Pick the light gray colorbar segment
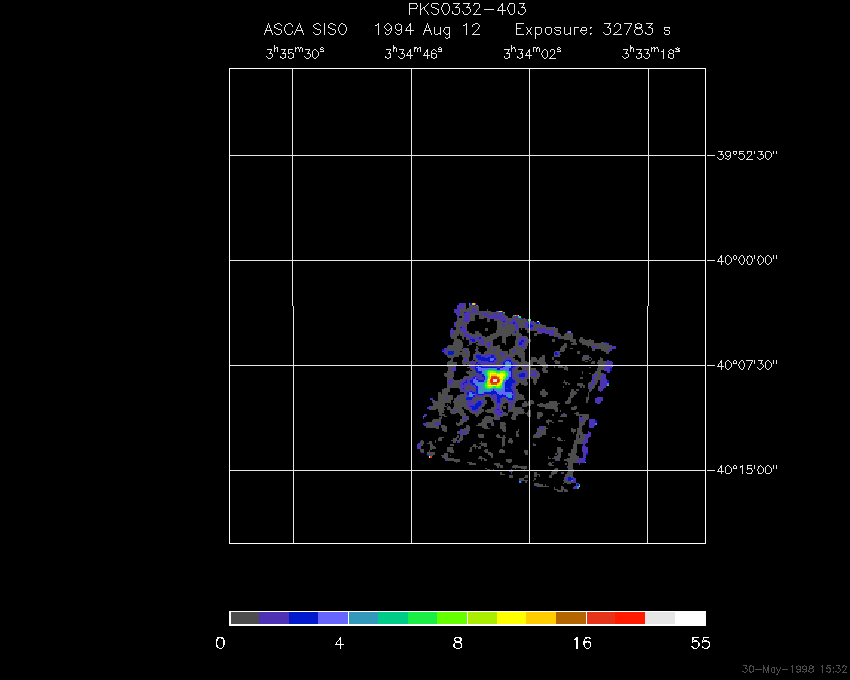Screen dimensions: 850x680 point(660,618)
